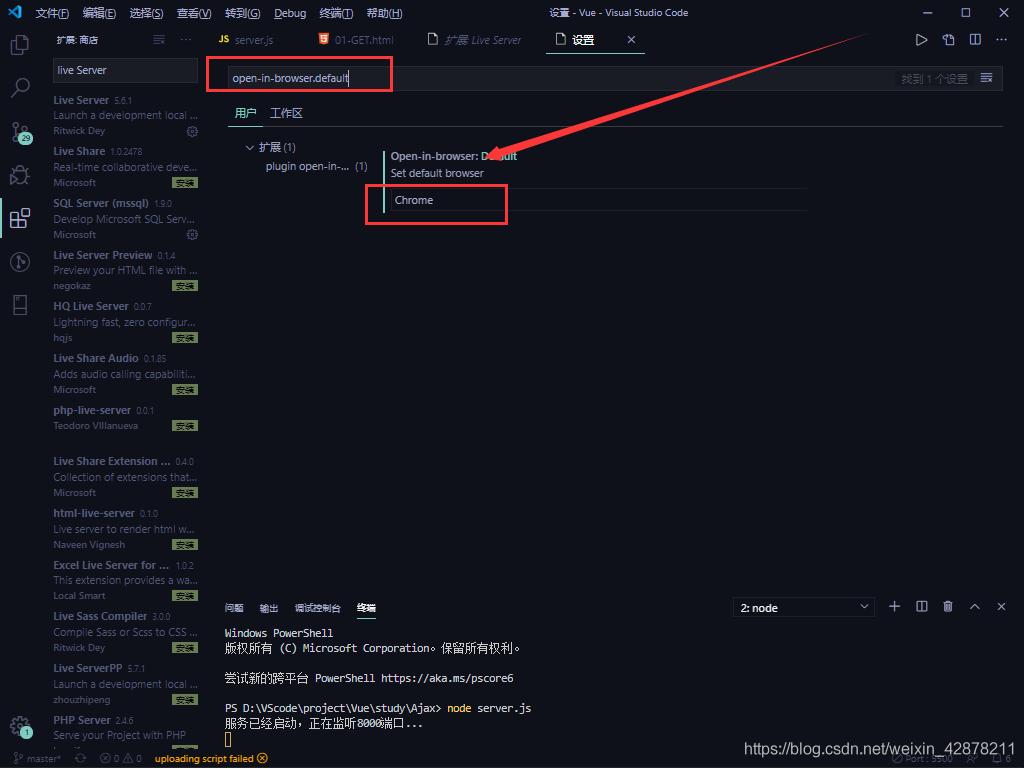Image resolution: width=1024 pixels, height=768 pixels.
Task: Switch to 01-GET.html editor tab
Action: [357, 40]
